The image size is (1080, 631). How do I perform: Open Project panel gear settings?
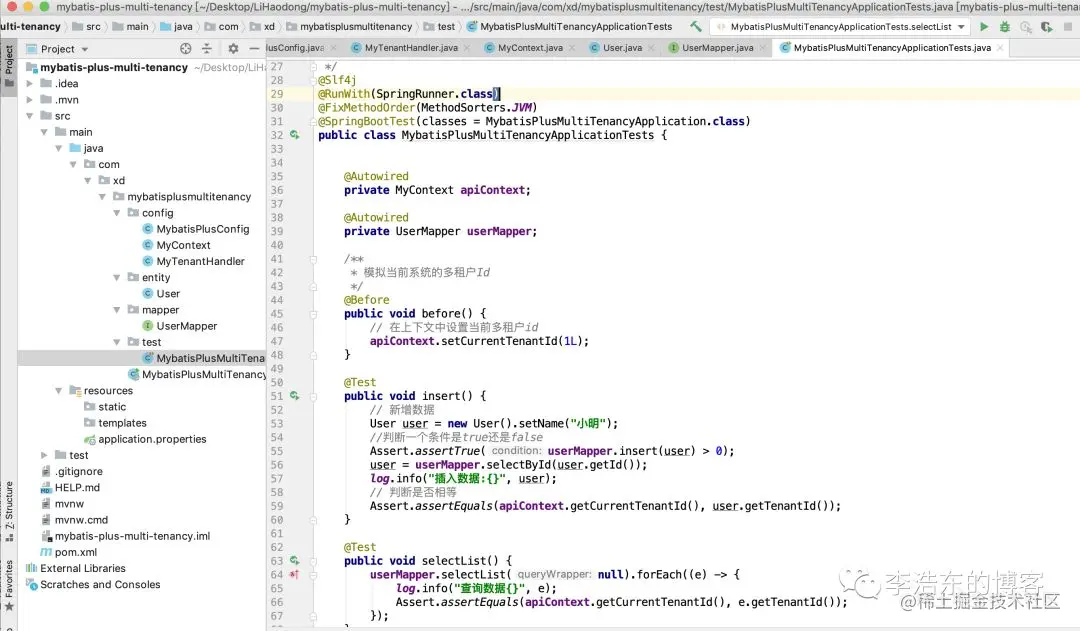tap(233, 49)
